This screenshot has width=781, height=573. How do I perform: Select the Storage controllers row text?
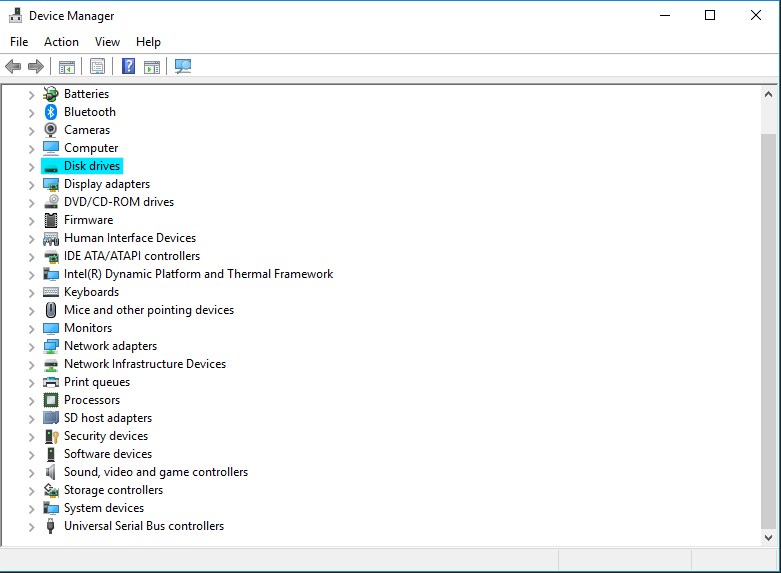tap(113, 490)
